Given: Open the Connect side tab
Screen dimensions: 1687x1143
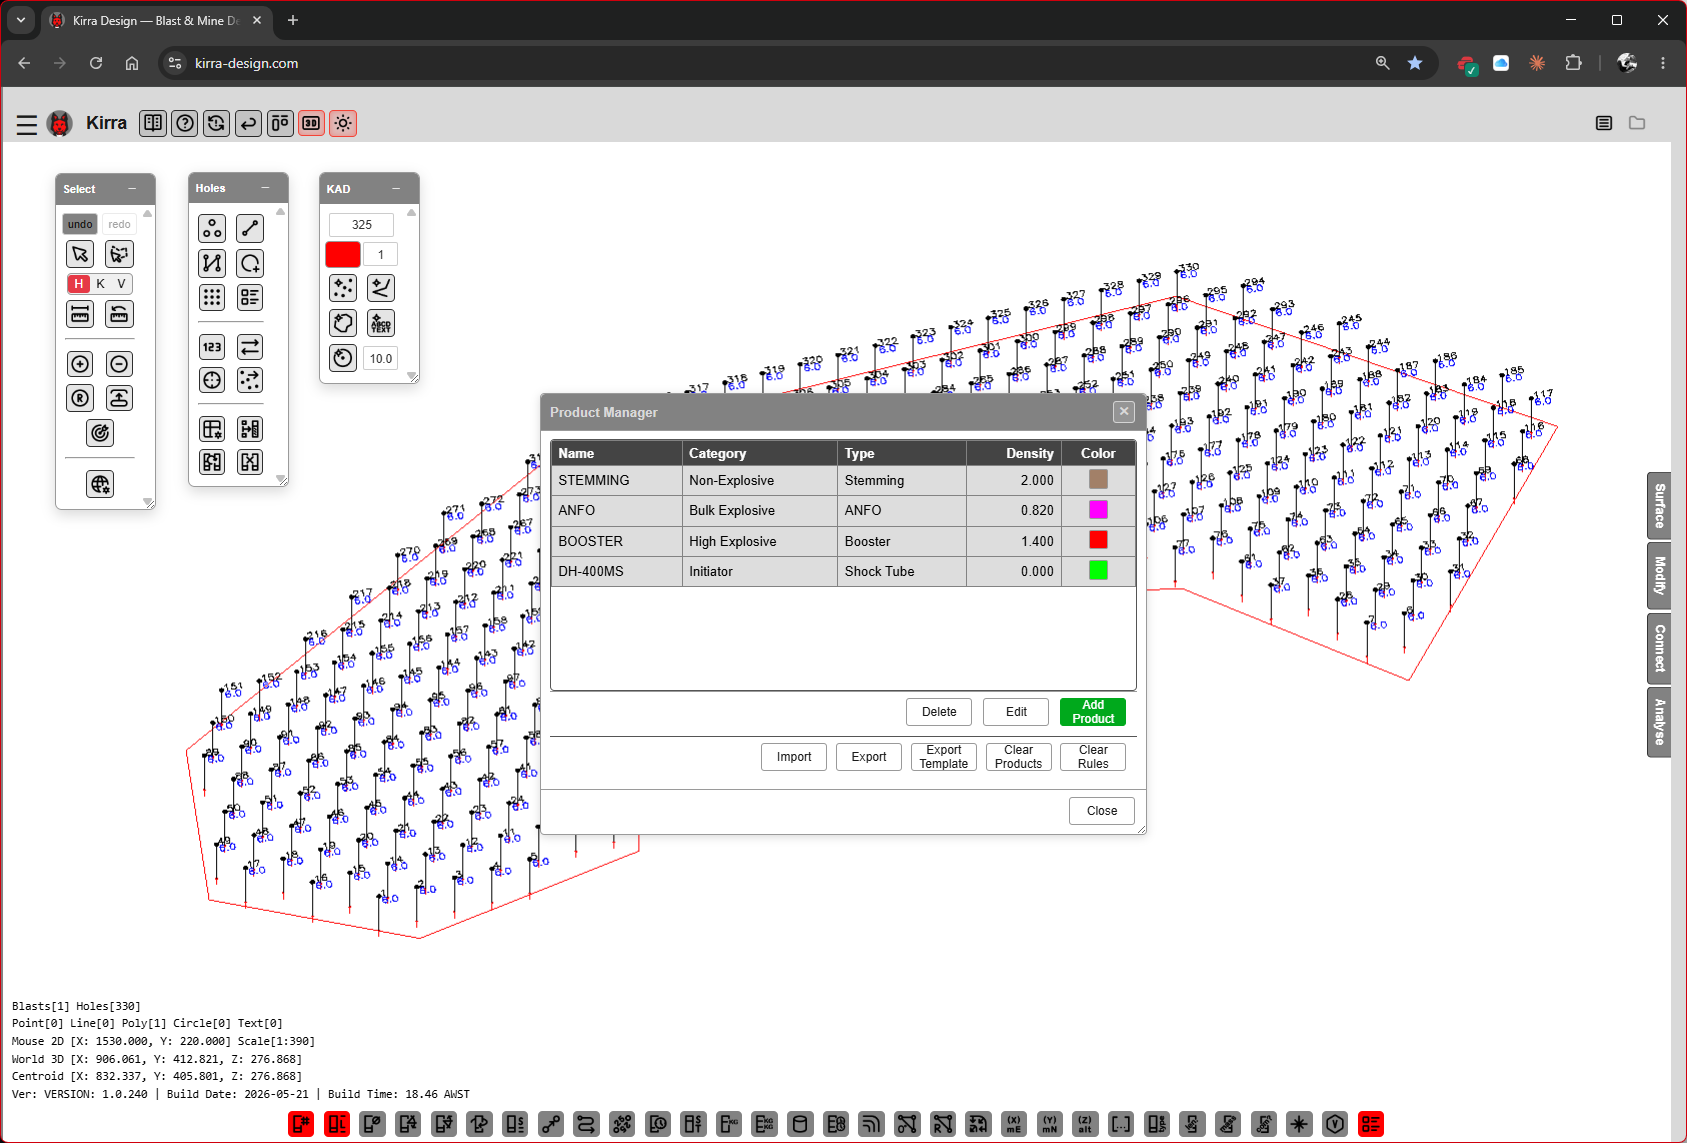Looking at the screenshot, I should coord(1659,648).
